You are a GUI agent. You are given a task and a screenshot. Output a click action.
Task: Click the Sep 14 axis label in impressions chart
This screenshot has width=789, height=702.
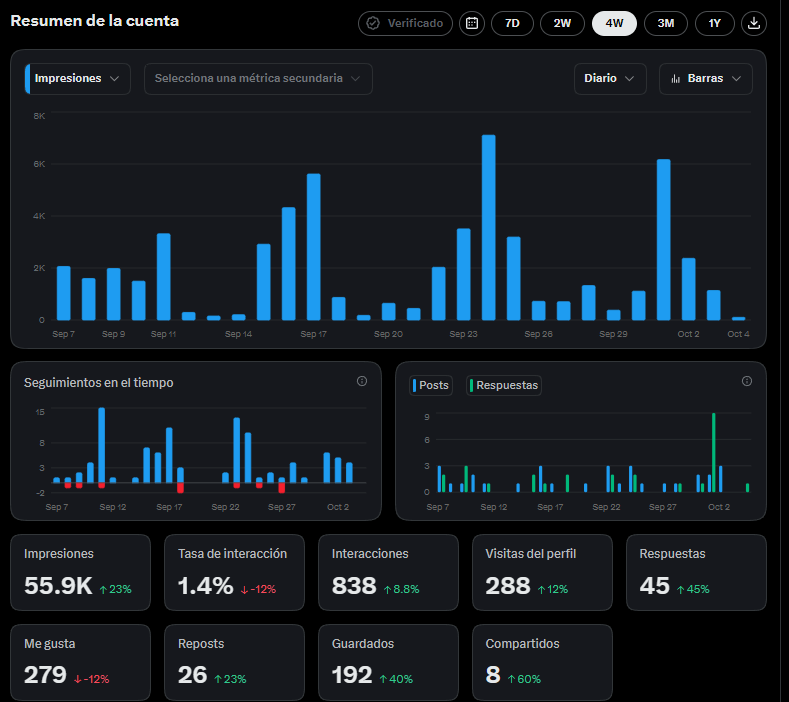click(x=239, y=334)
